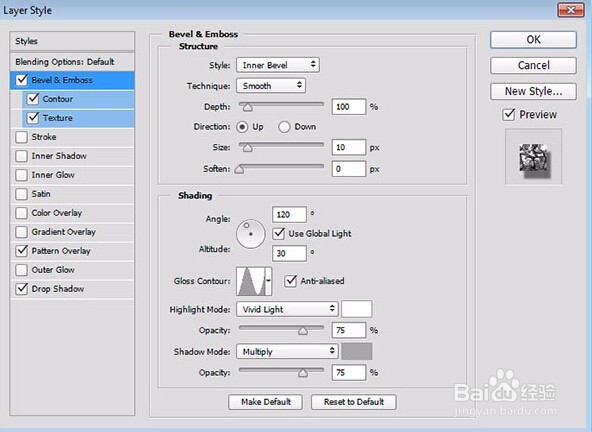Click the Size slider handle
The height and width of the screenshot is (432, 592).
pos(248,148)
